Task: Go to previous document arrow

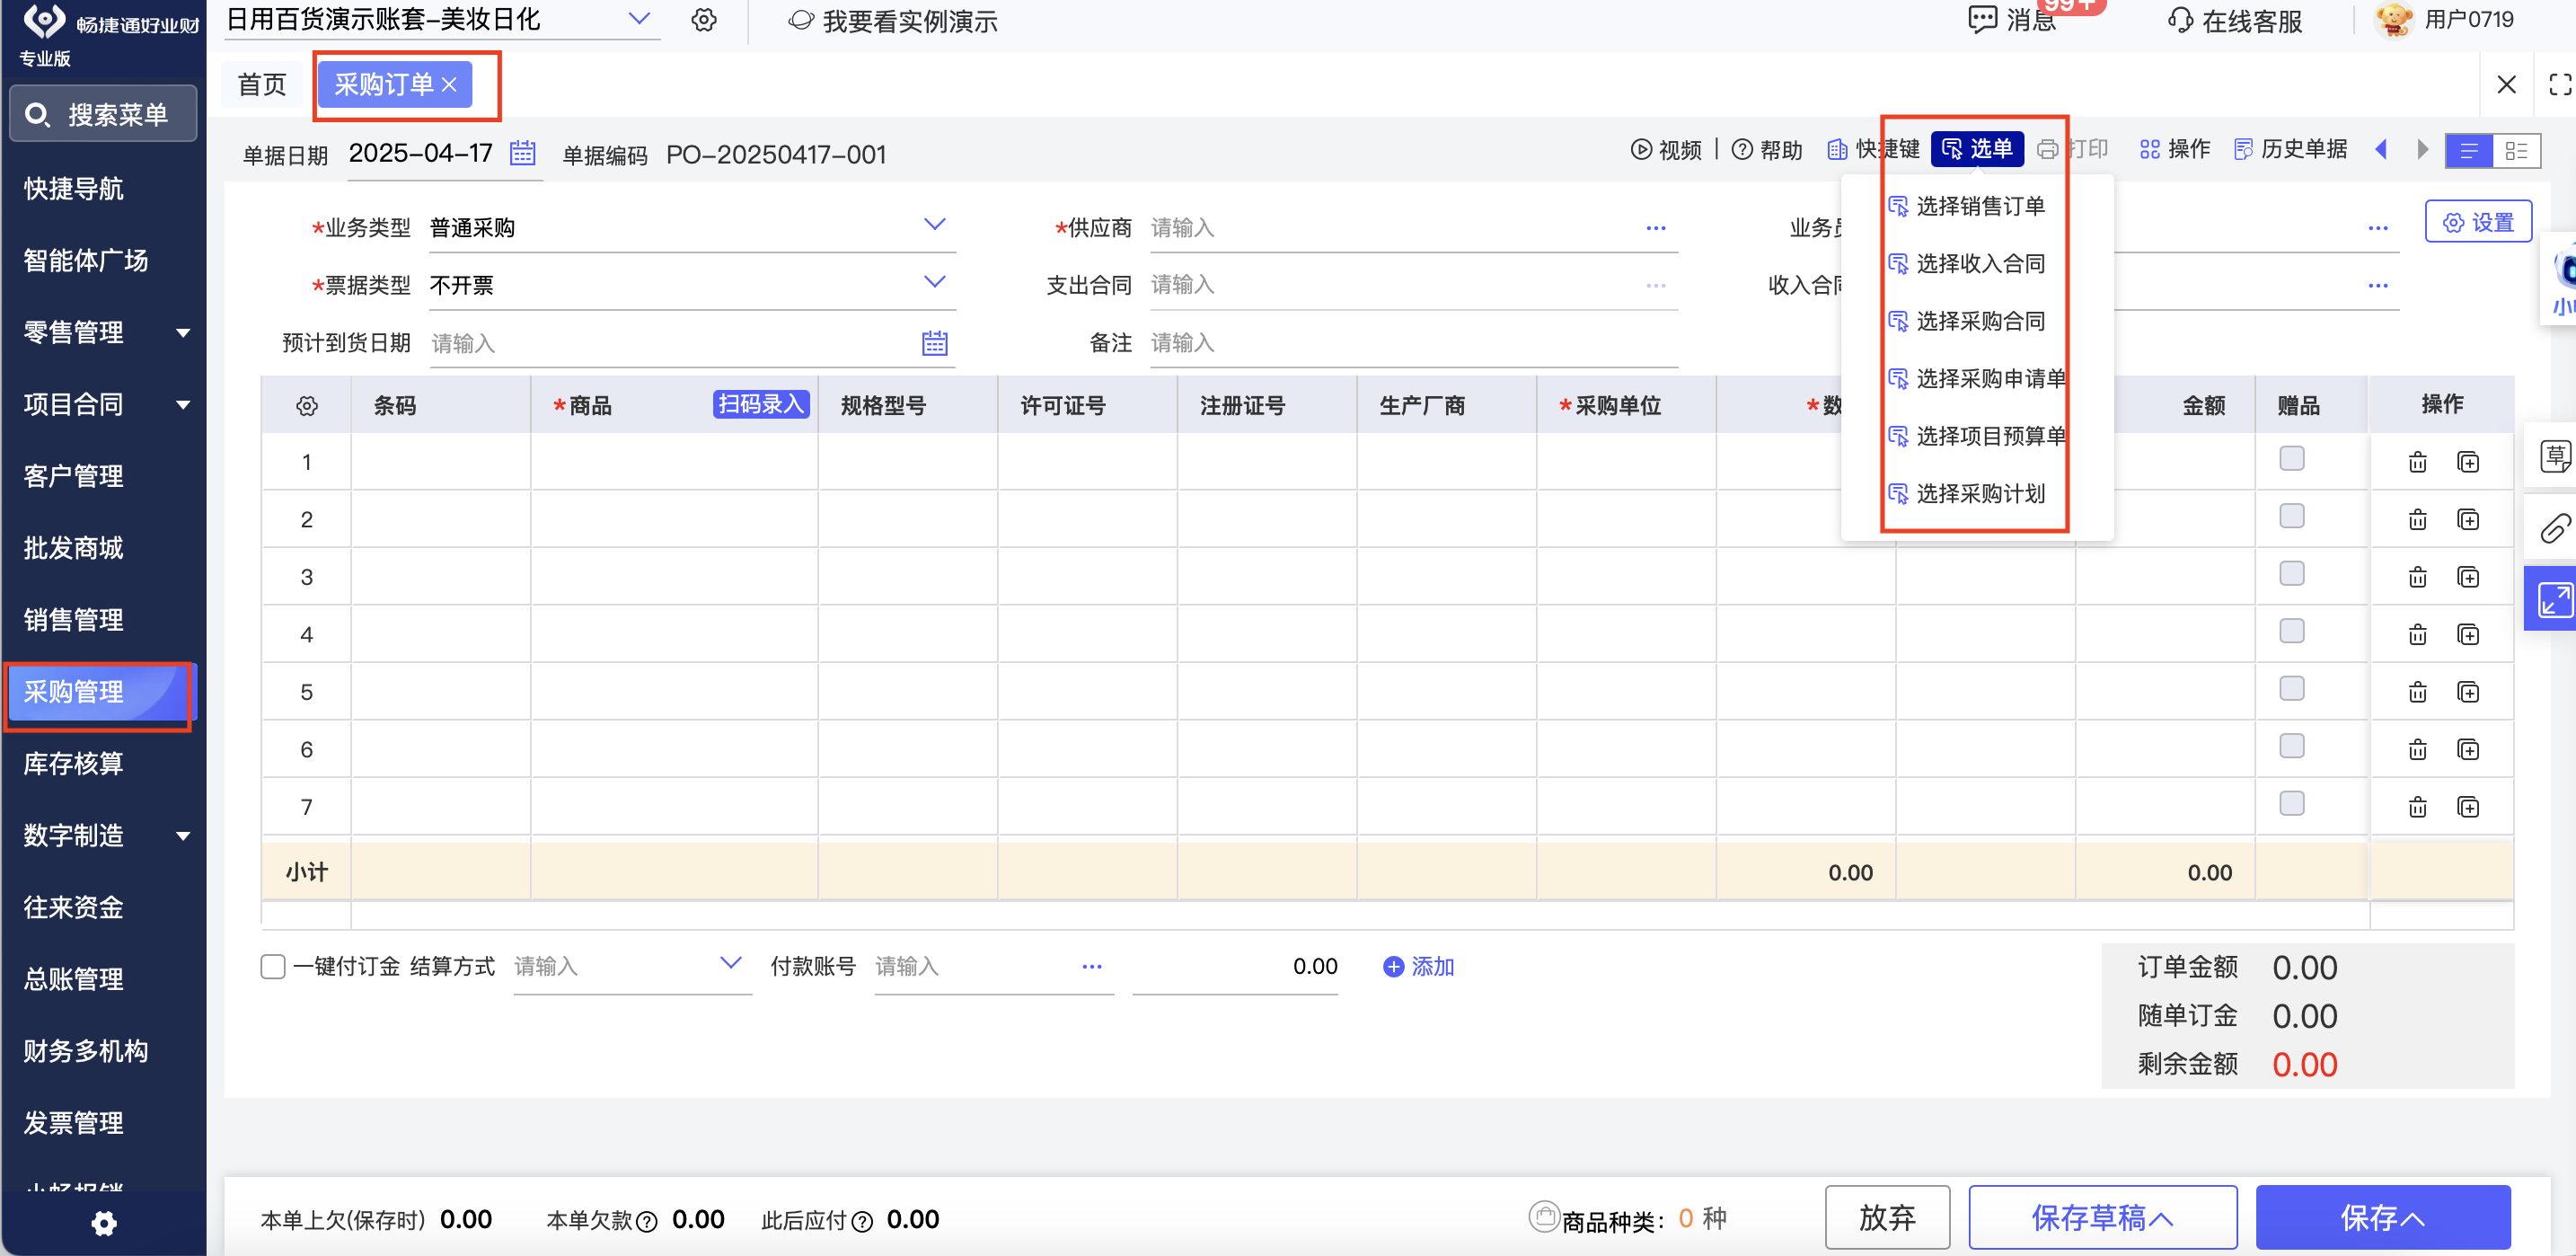Action: (x=2381, y=150)
